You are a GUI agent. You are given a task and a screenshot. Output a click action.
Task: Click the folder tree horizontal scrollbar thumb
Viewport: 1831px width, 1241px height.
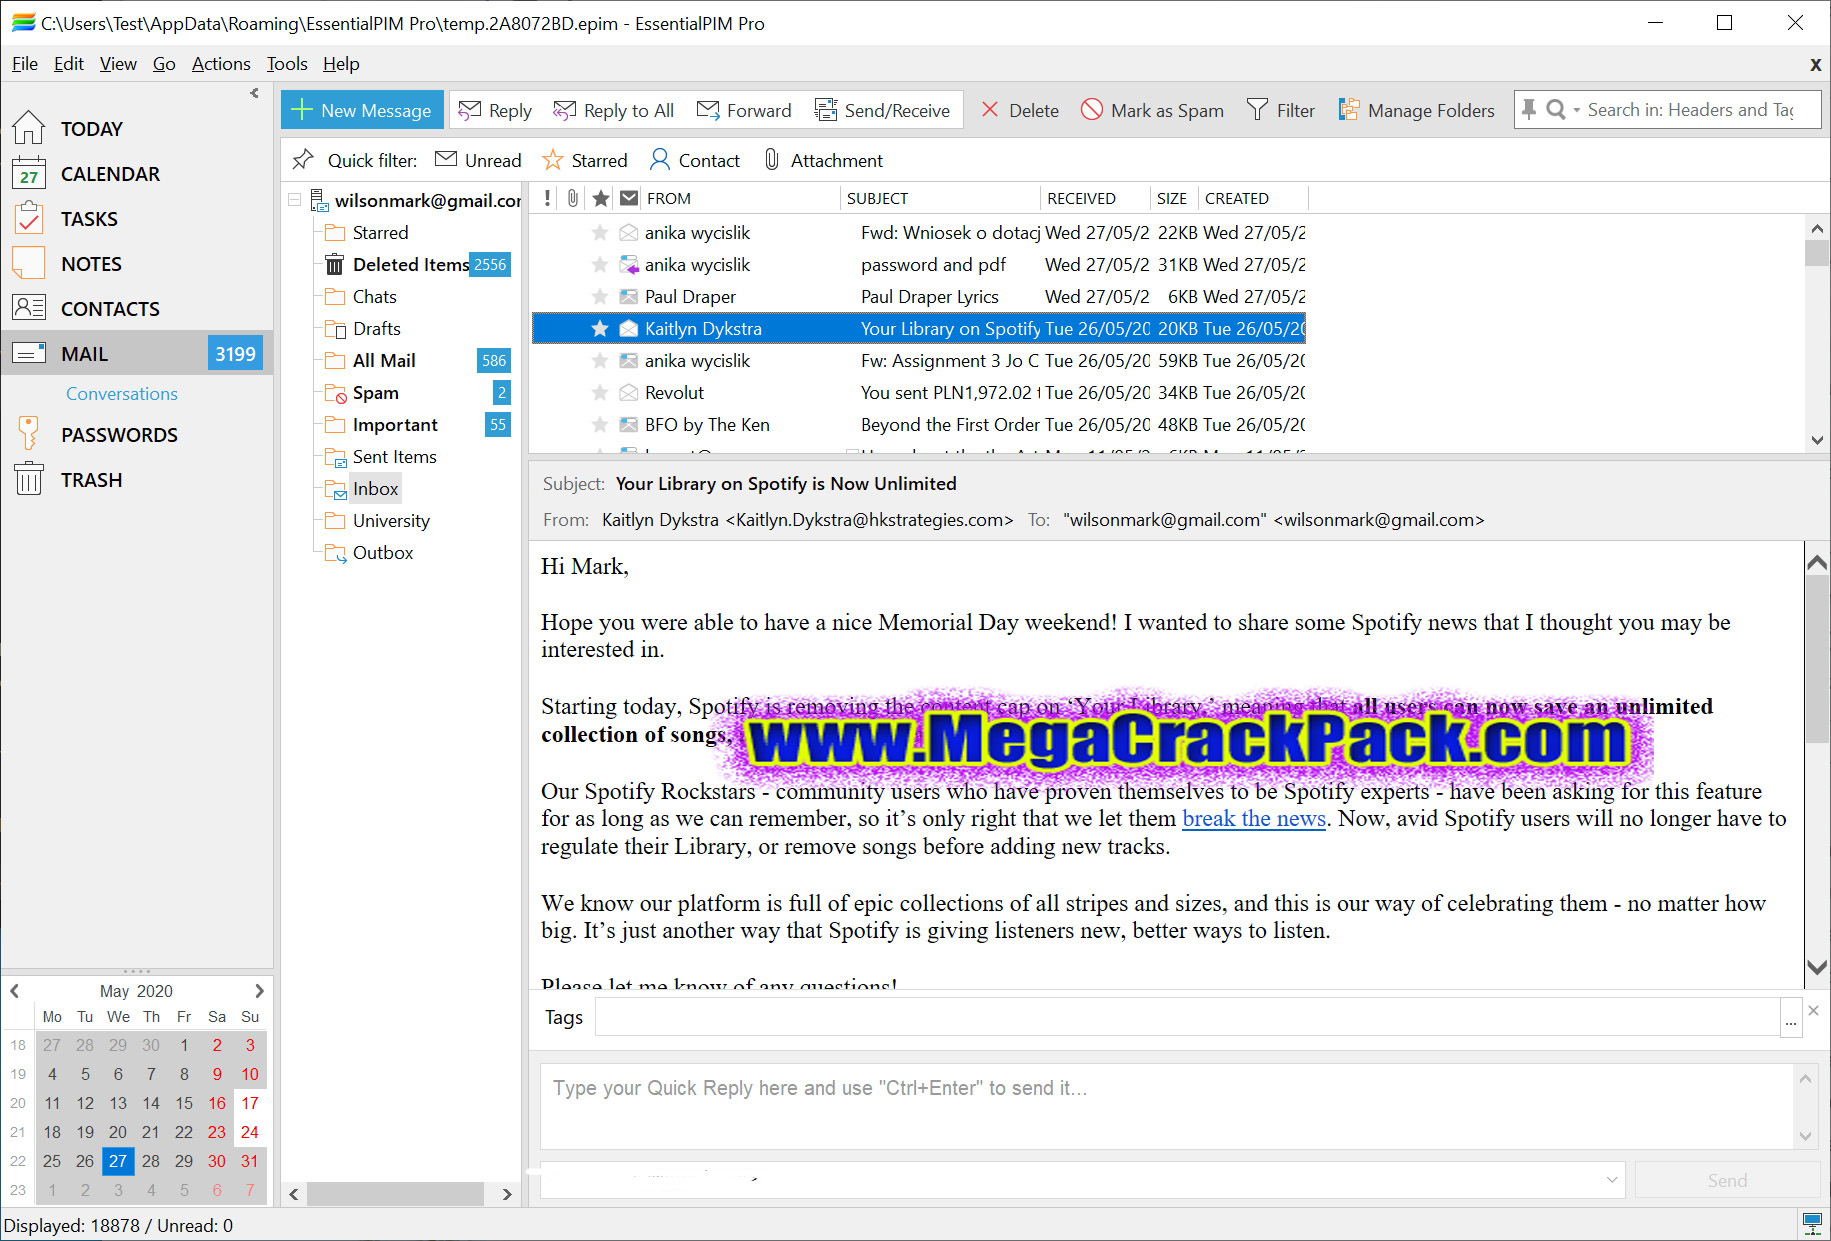(395, 1194)
